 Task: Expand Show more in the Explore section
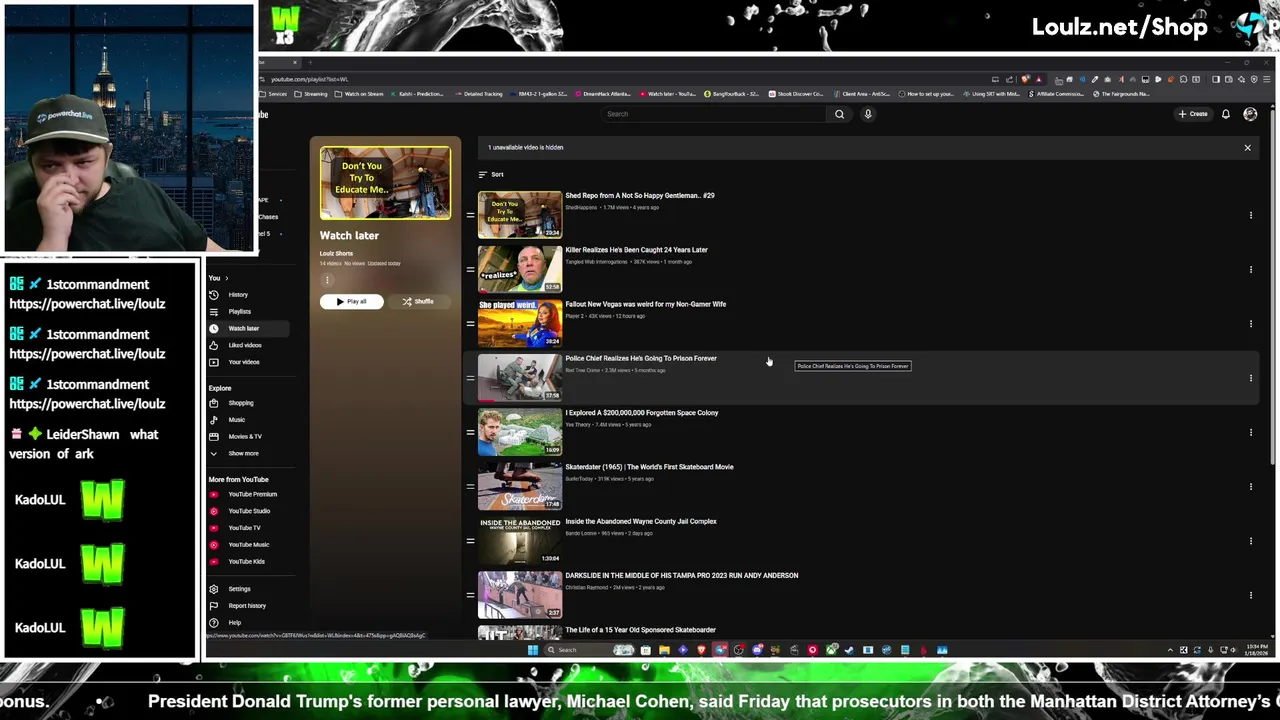243,453
